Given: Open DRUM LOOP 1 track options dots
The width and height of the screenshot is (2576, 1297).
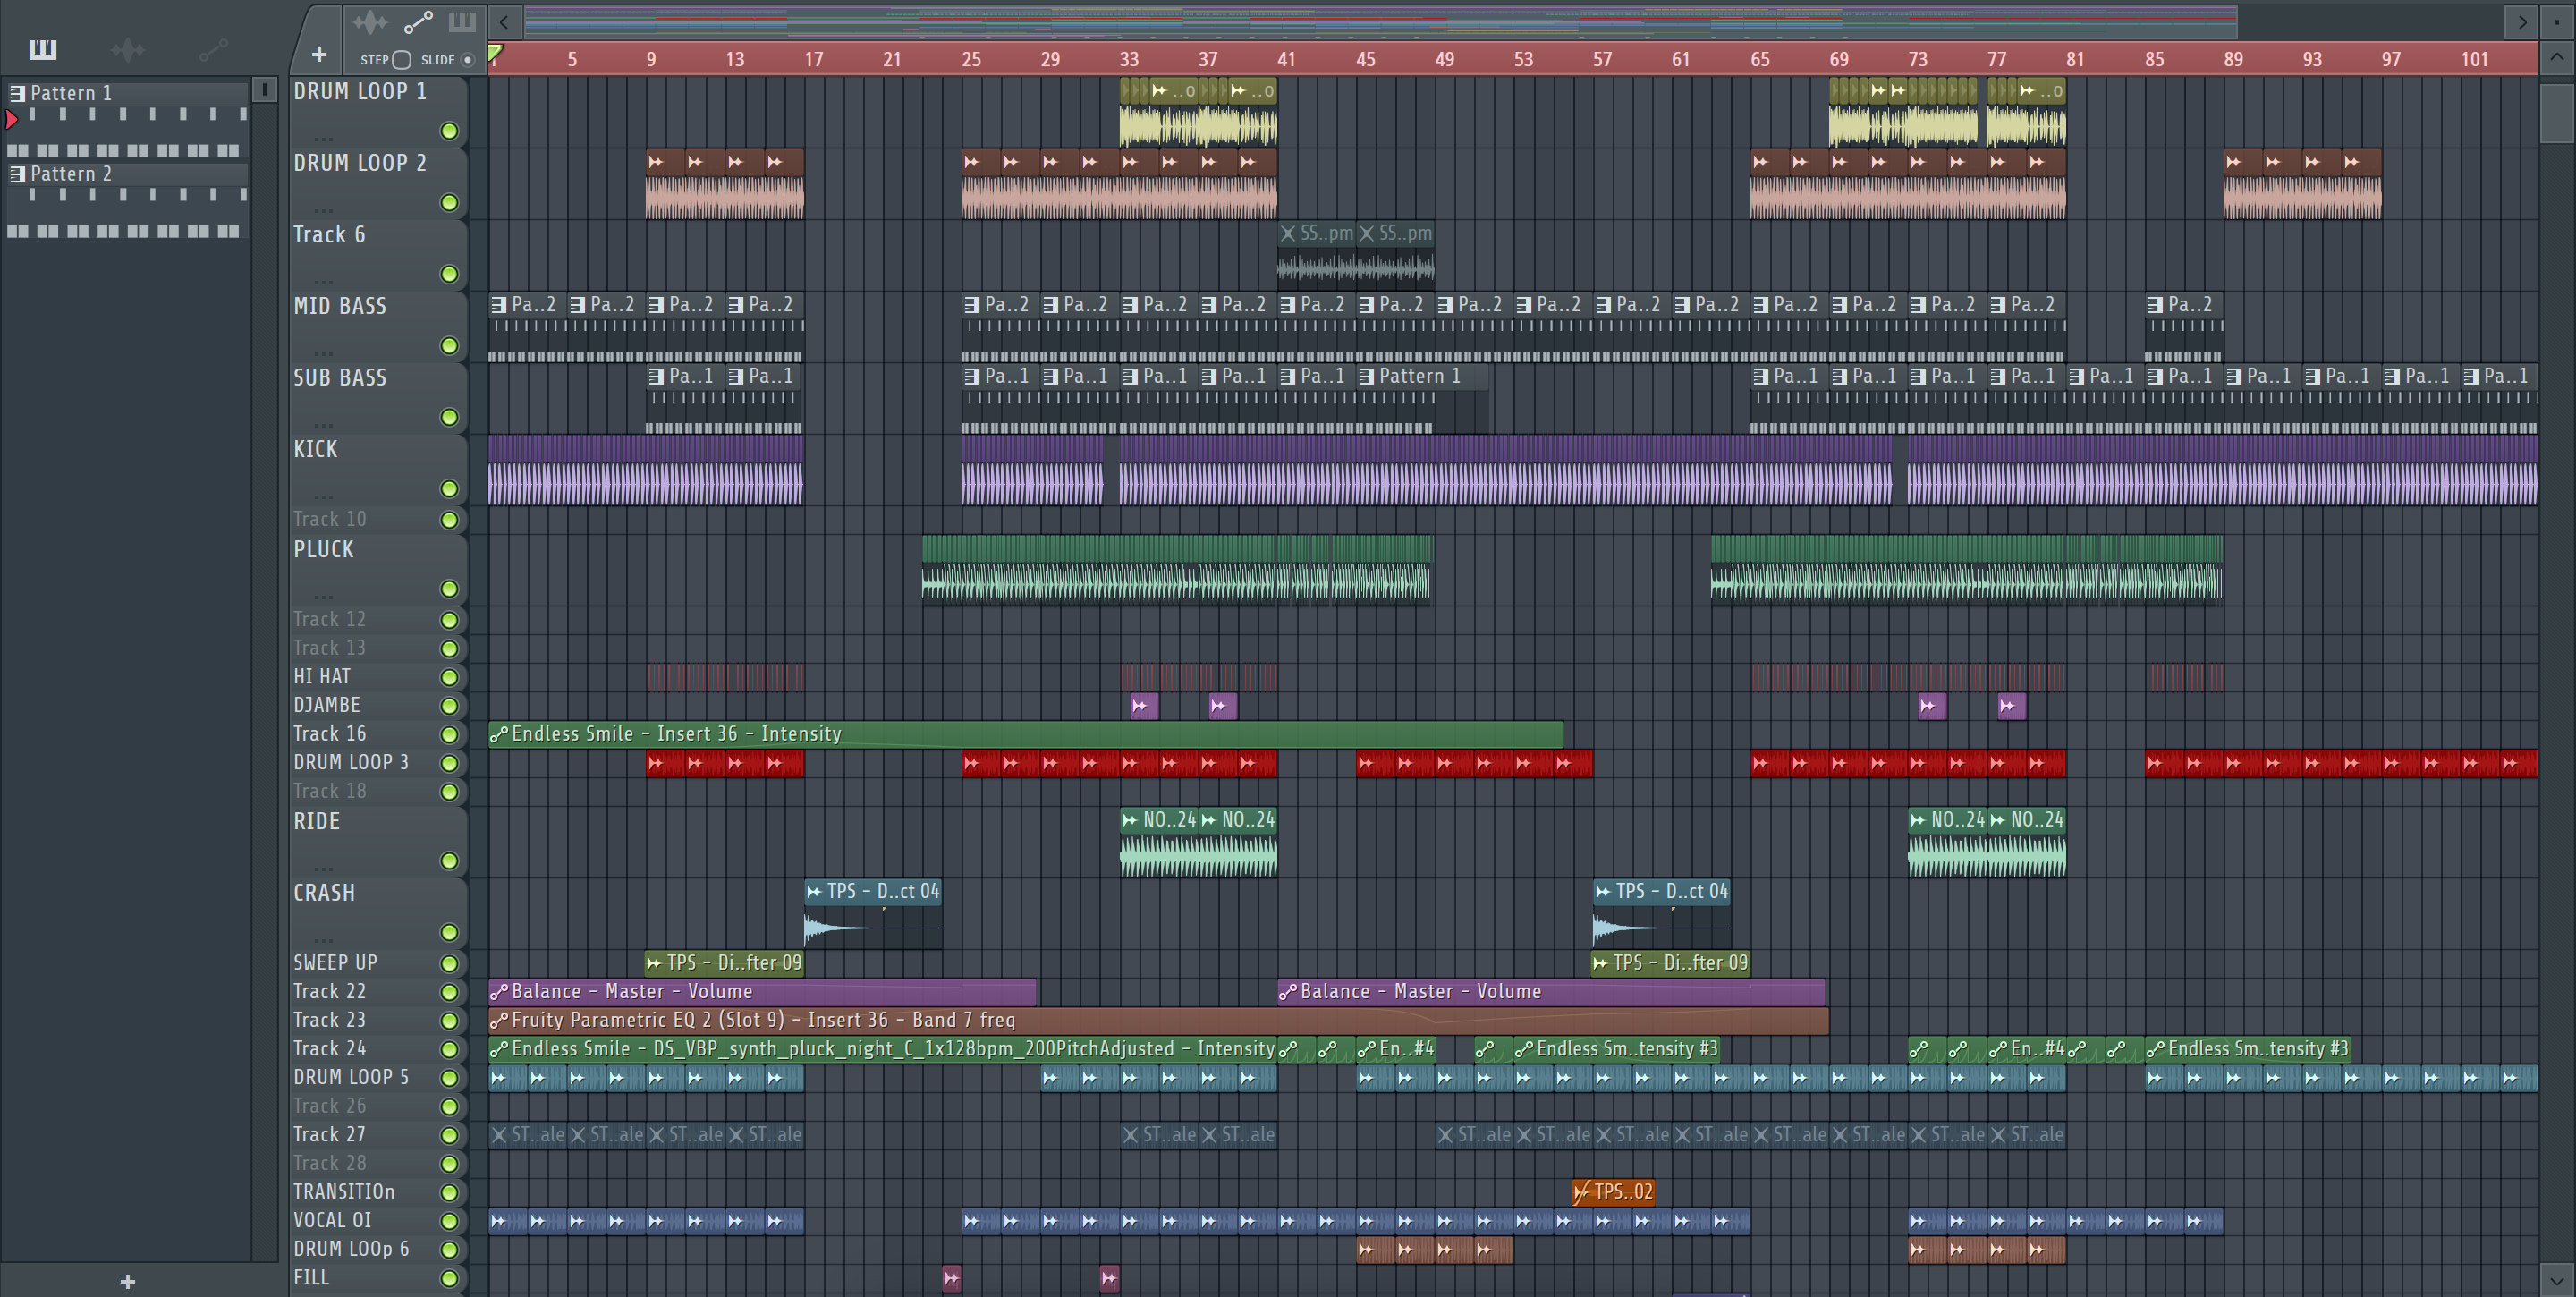Looking at the screenshot, I should pyautogui.click(x=323, y=137).
